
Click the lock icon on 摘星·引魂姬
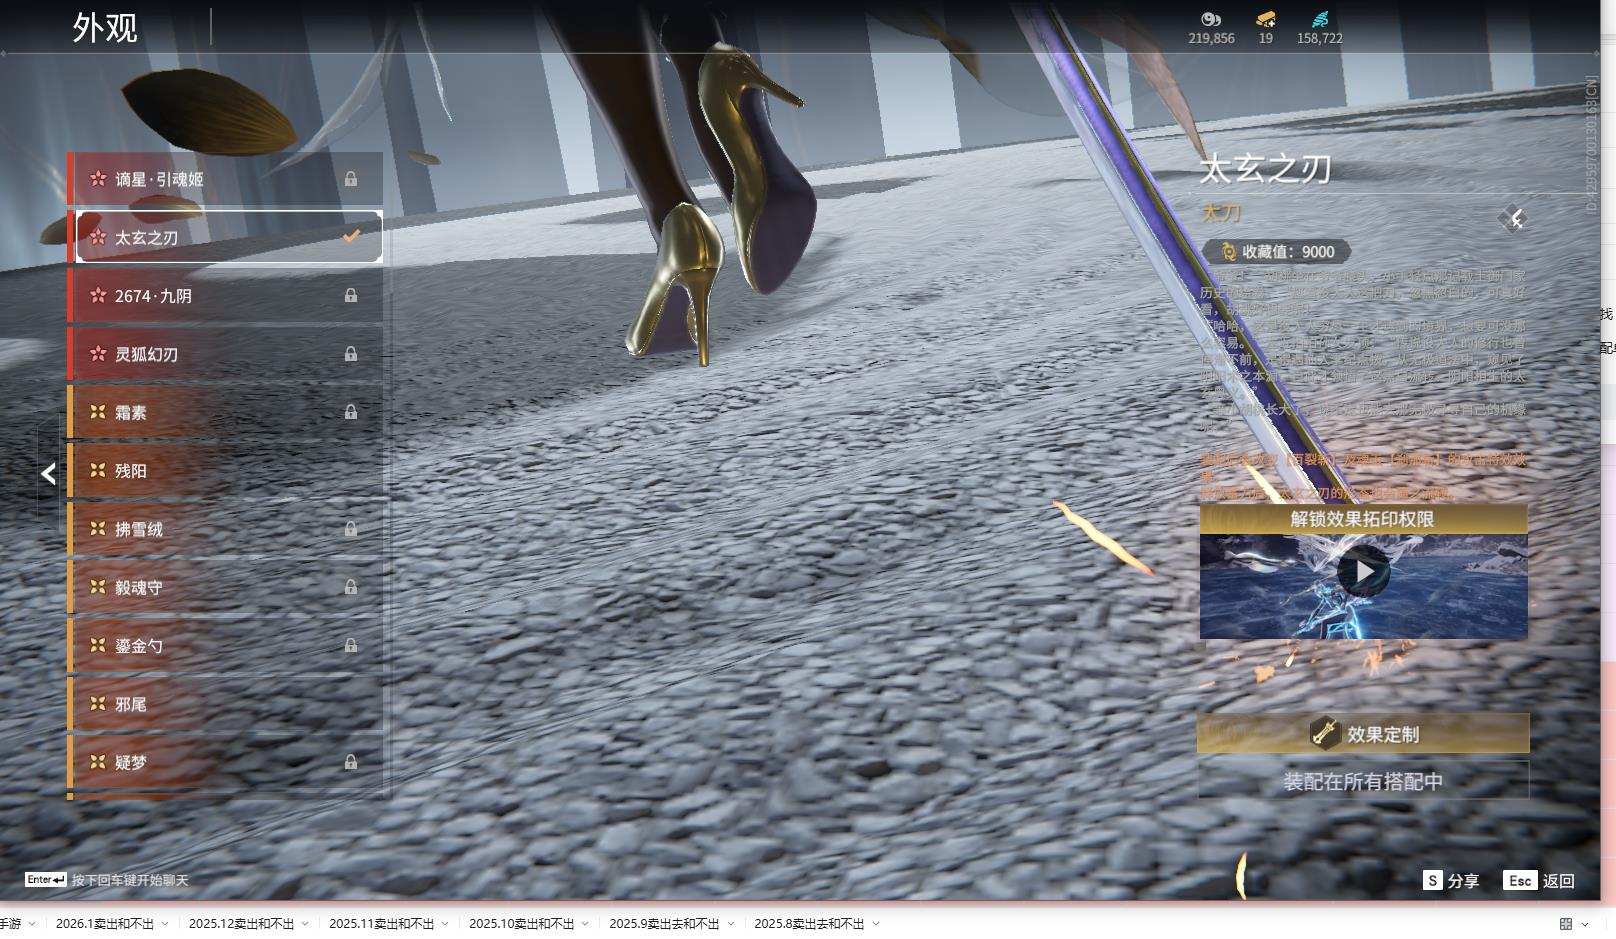point(351,179)
